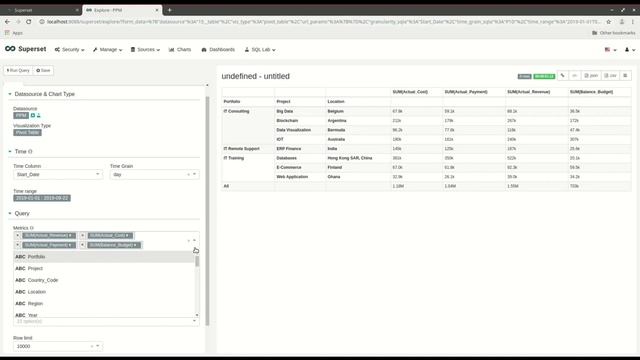640x360 pixels.
Task: Open the hamburger menu in chart toolbar
Action: 625,76
